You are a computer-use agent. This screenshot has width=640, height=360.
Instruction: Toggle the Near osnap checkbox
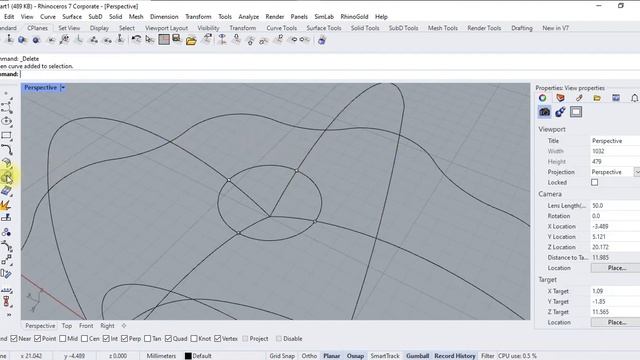pos(14,339)
